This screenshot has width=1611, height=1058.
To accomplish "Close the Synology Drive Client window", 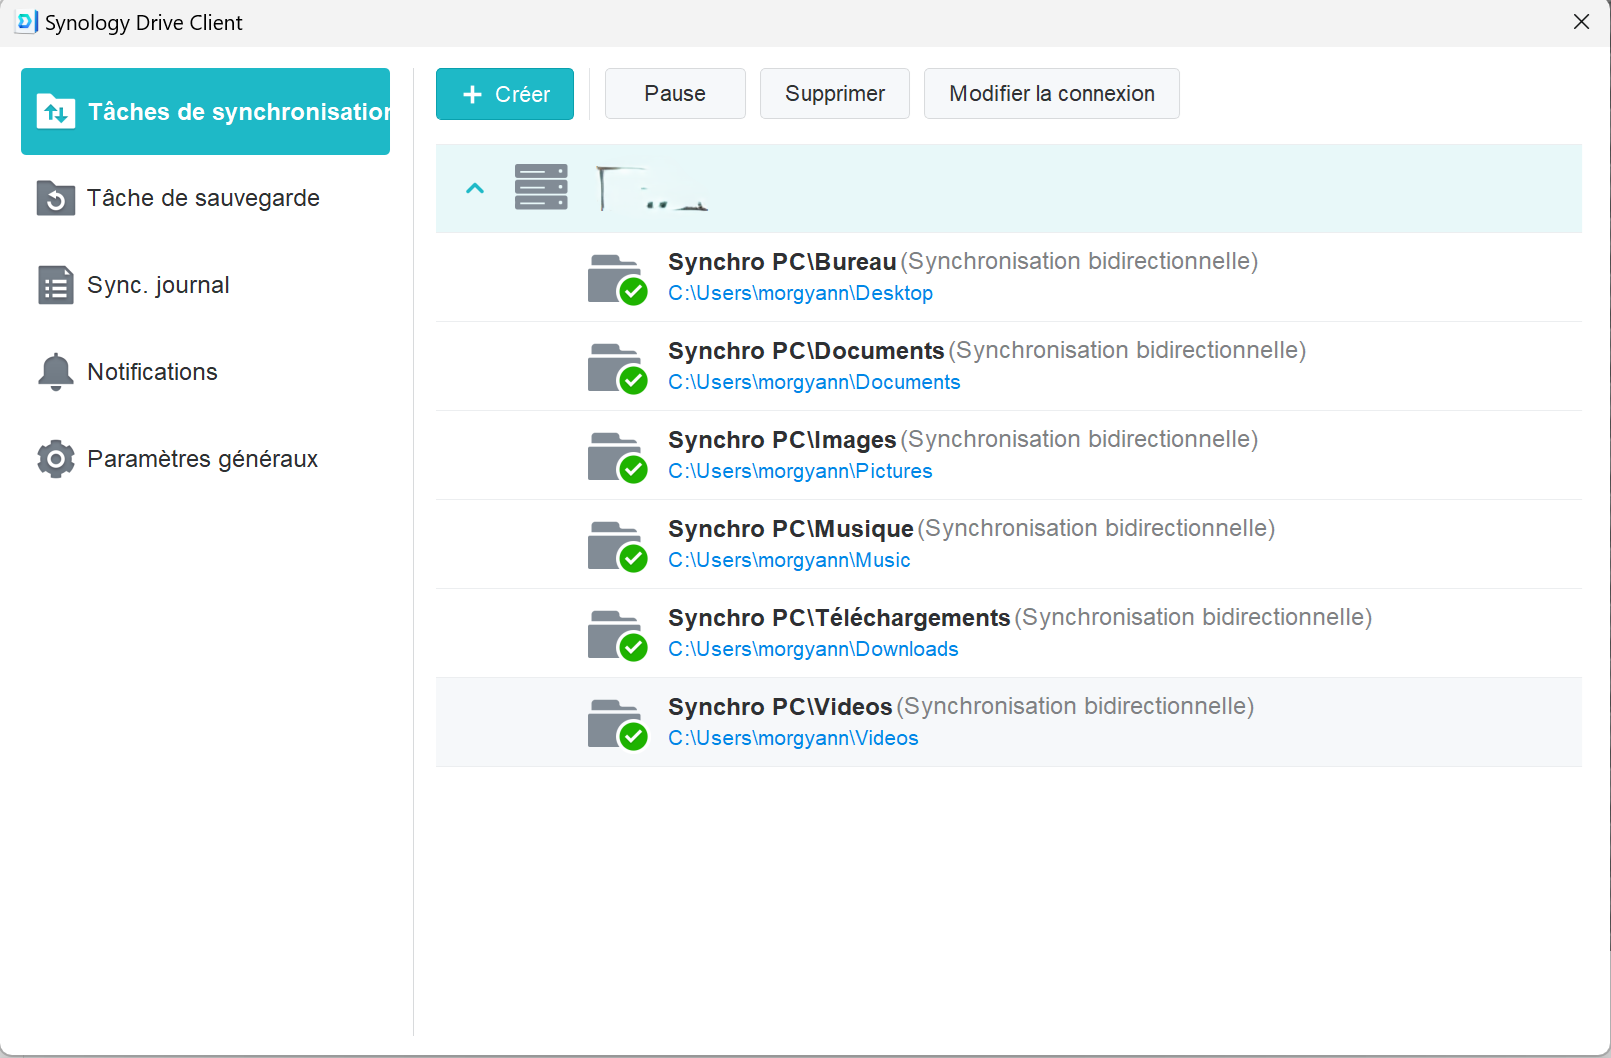I will tap(1581, 22).
